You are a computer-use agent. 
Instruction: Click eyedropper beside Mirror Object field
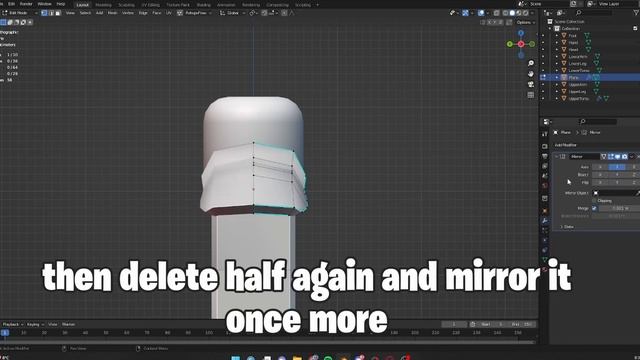pos(637,193)
